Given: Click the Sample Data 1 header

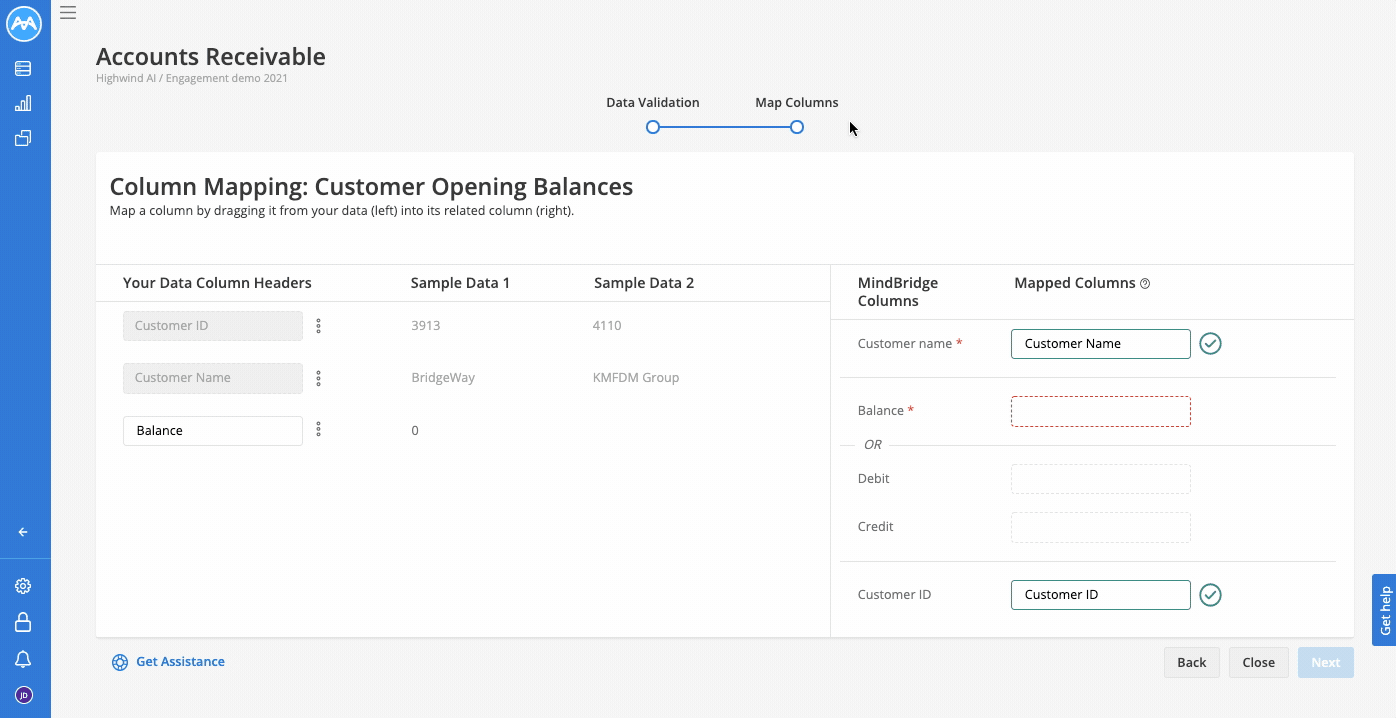Looking at the screenshot, I should pyautogui.click(x=460, y=283).
